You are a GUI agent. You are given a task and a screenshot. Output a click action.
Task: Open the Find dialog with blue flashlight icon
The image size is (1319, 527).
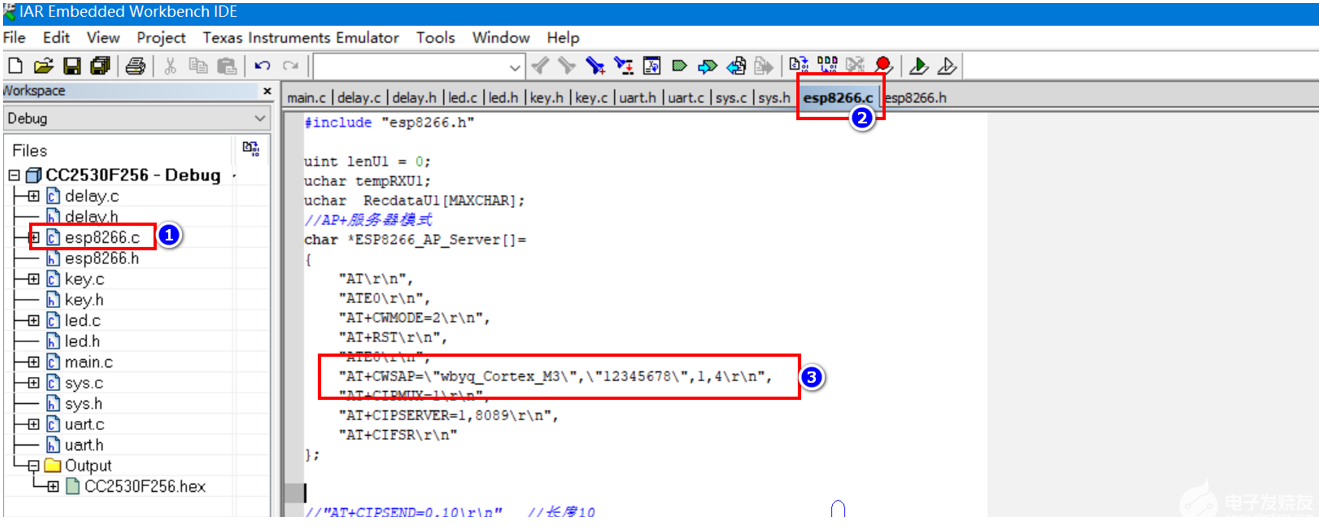click(596, 66)
